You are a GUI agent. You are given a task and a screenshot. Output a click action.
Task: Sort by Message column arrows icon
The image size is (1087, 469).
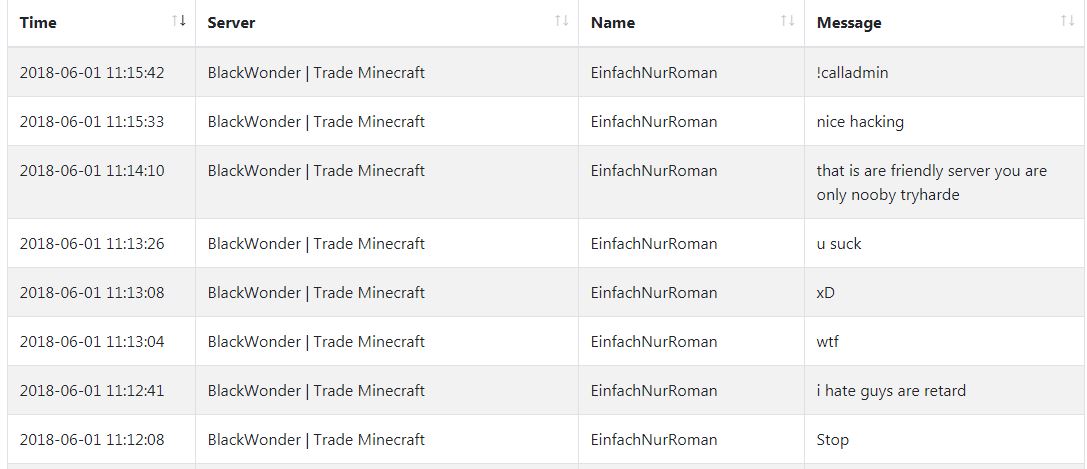pos(1068,21)
